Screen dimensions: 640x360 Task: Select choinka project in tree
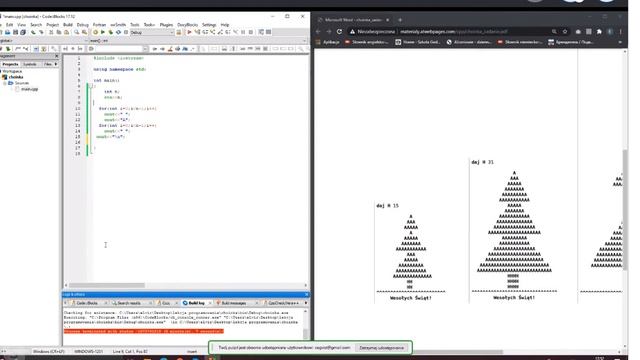(16, 77)
